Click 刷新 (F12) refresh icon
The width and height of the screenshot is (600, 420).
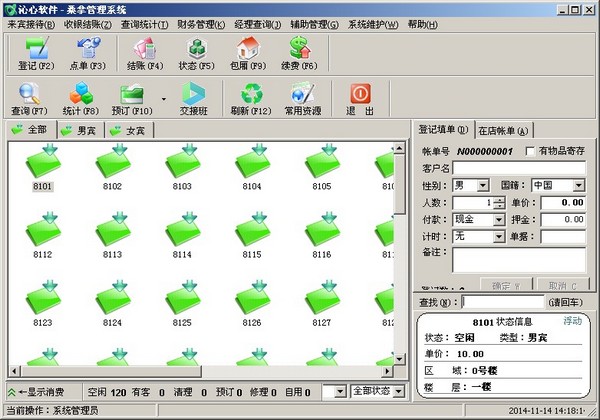[251, 98]
